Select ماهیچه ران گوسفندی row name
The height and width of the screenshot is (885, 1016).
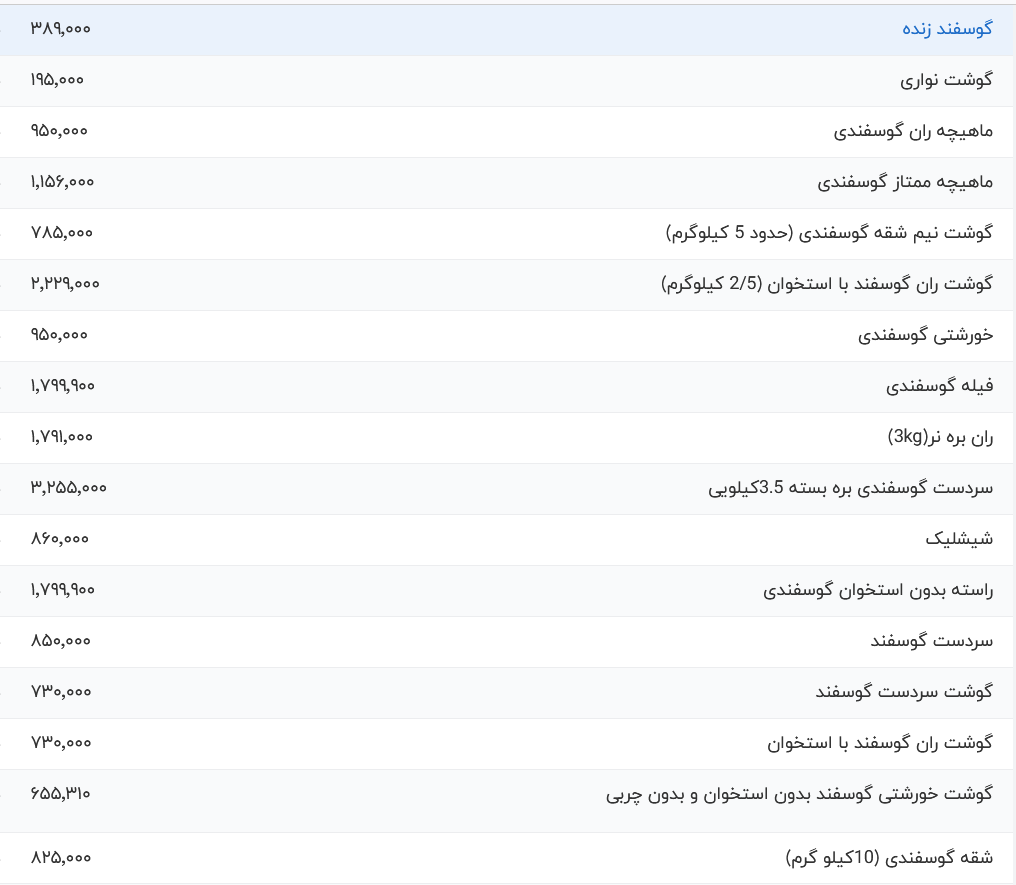click(x=913, y=131)
